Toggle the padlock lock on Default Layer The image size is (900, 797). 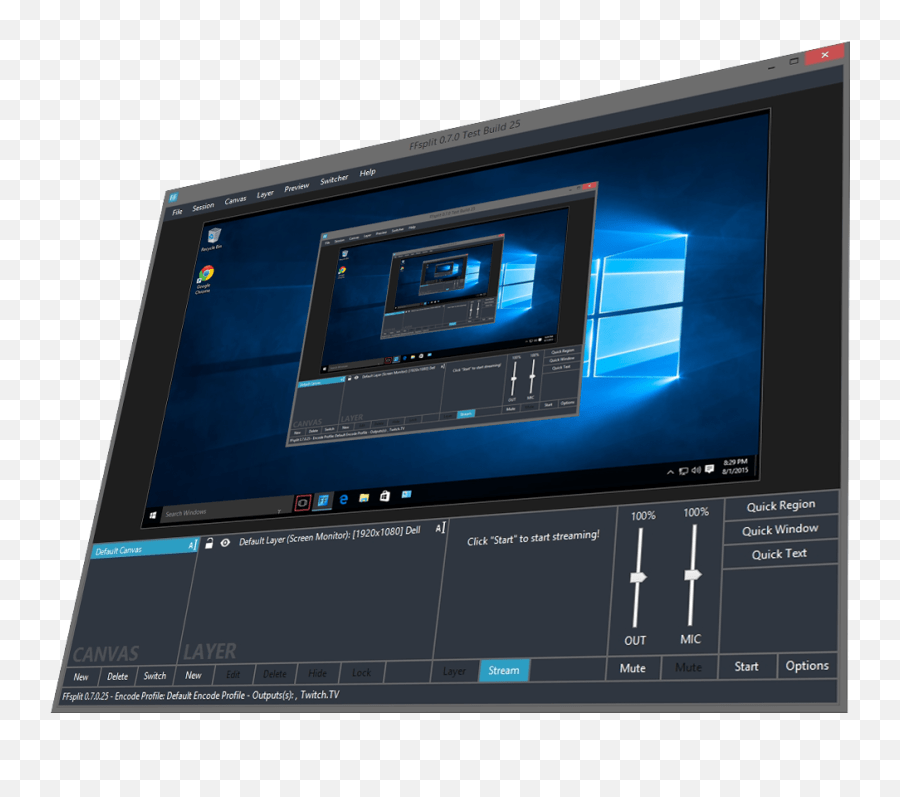210,541
